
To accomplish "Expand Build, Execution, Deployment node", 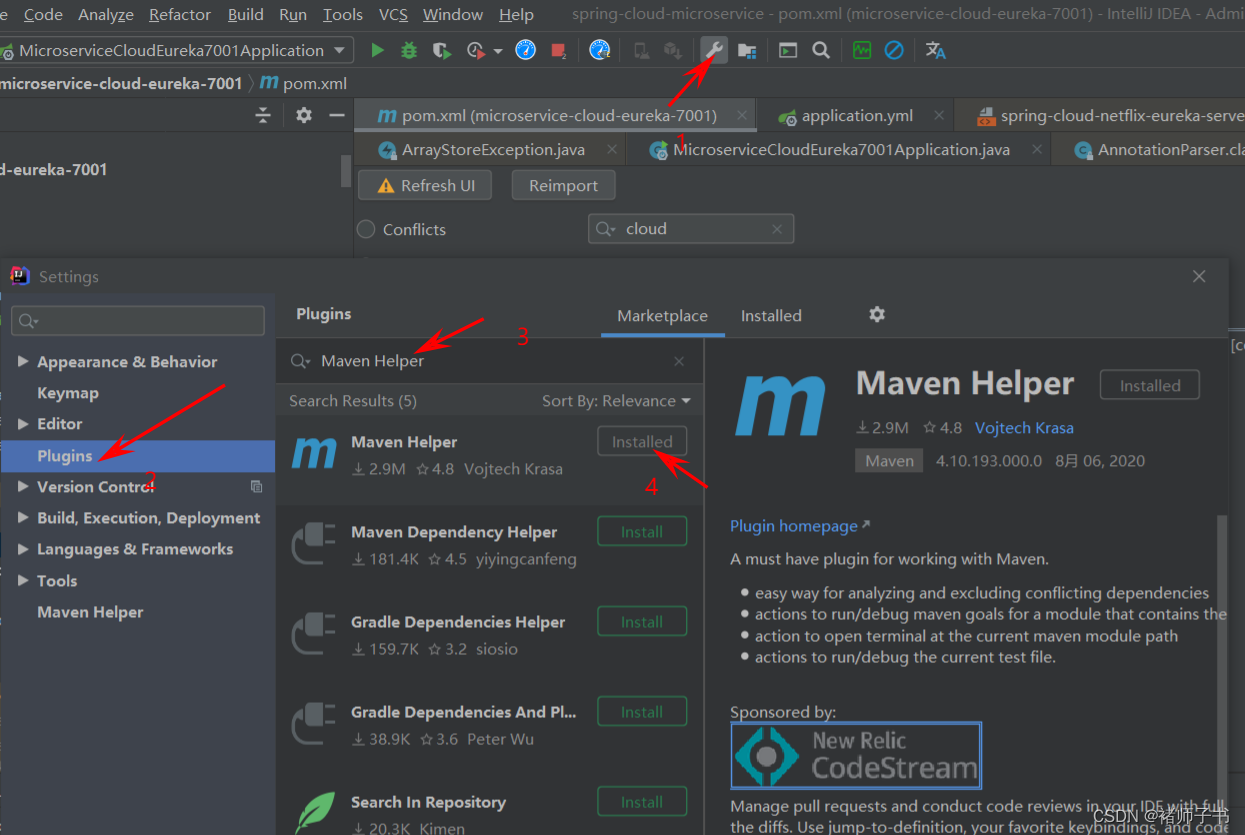I will click(23, 517).
